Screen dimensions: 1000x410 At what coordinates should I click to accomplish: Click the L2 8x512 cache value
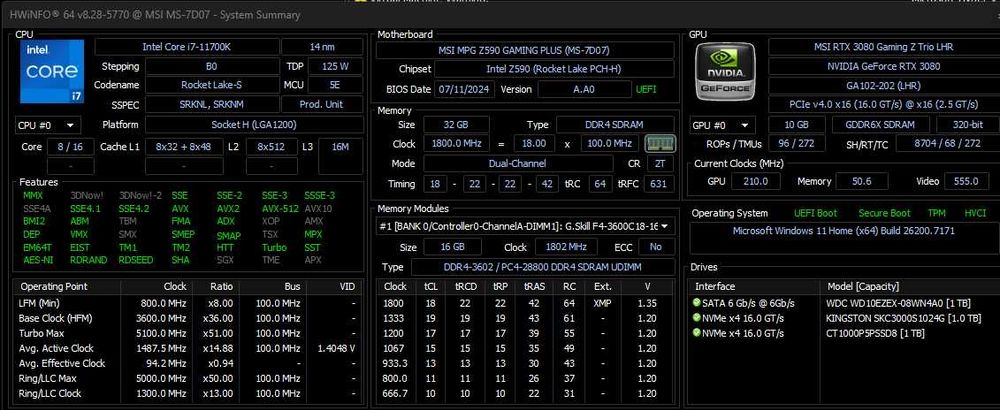pos(272,147)
